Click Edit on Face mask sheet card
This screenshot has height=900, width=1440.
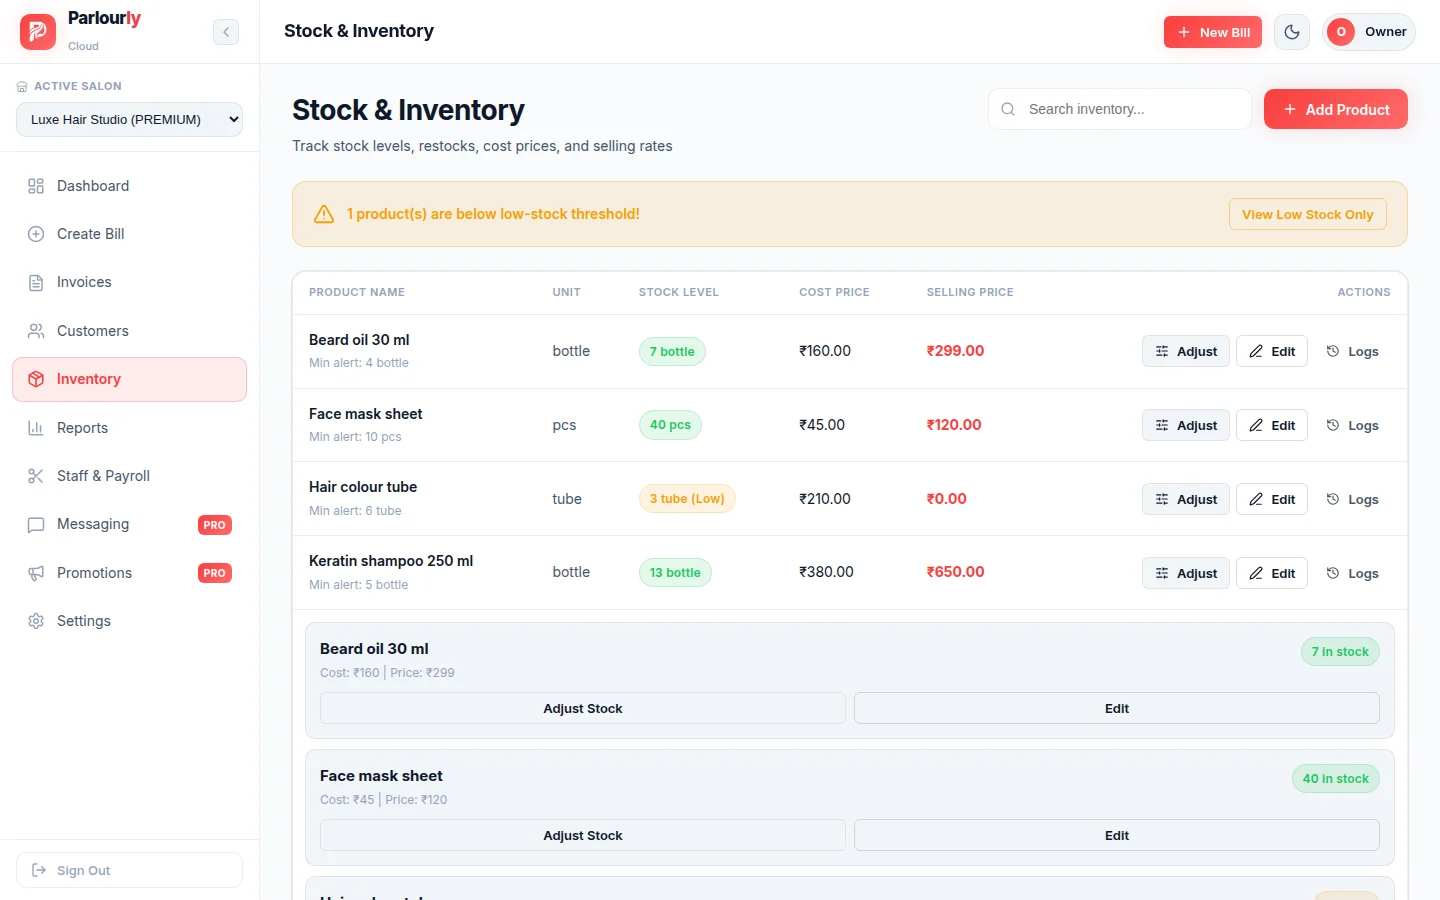tap(1117, 835)
